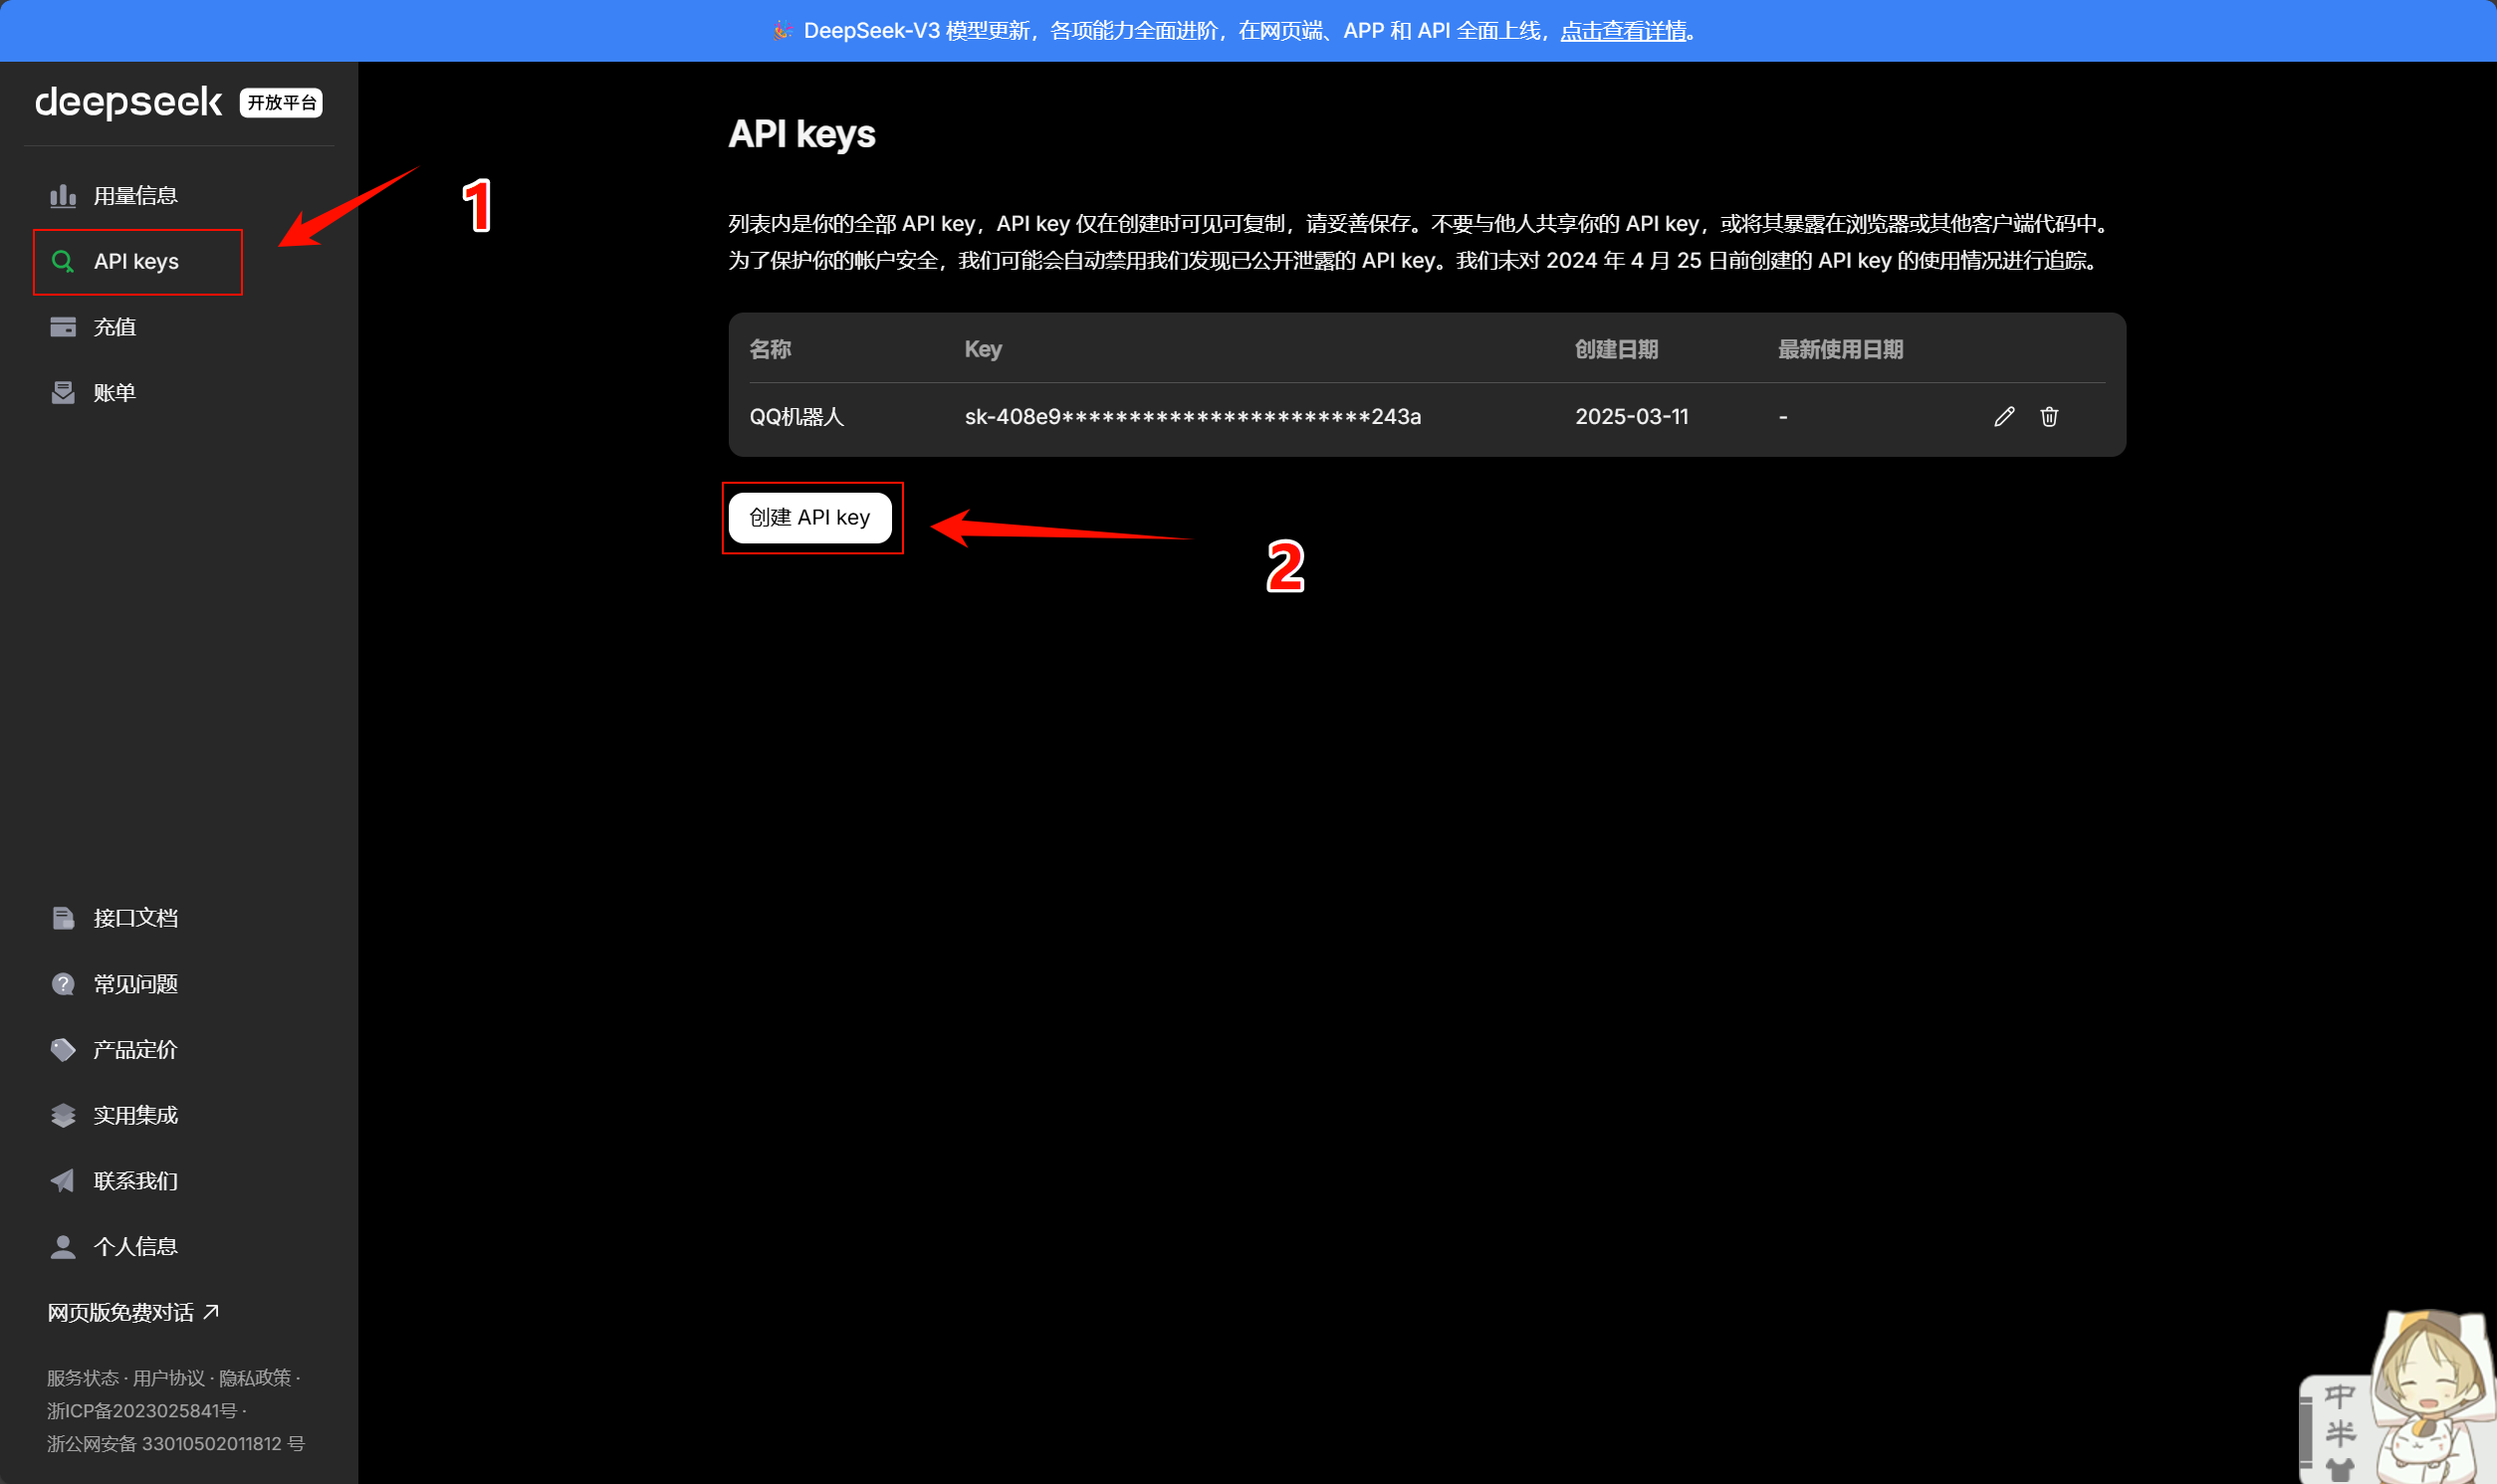Open the 点击查看详情 banner link
The height and width of the screenshot is (1484, 2497).
pos(1623,31)
